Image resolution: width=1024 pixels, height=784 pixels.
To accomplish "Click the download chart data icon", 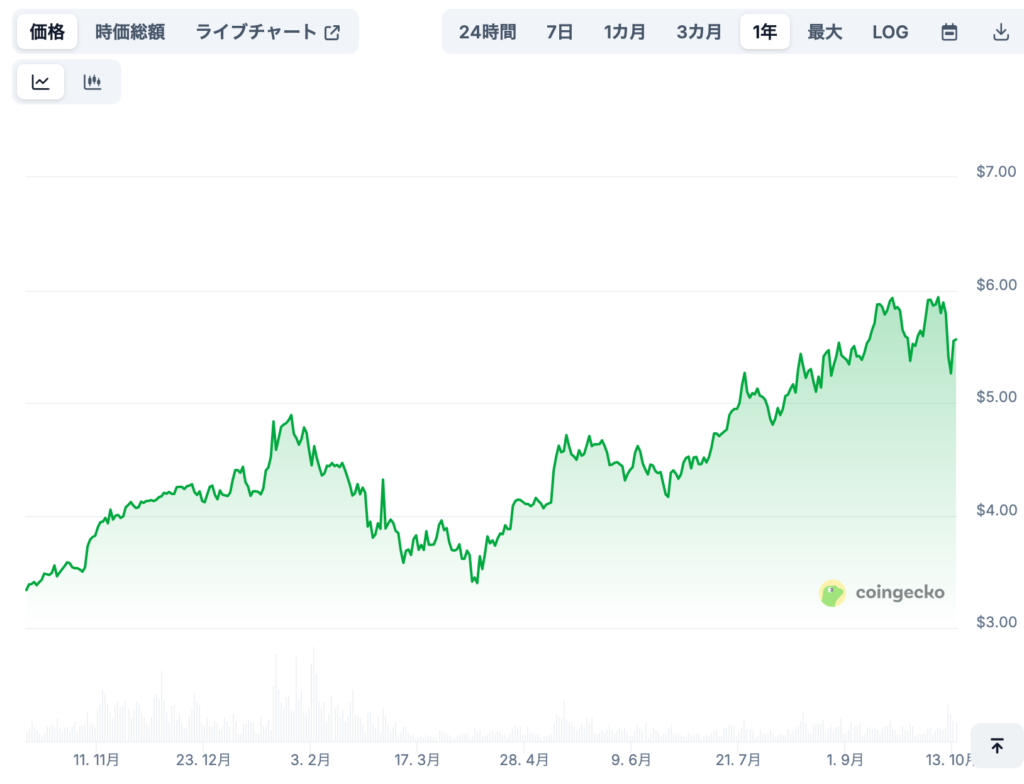I will [1000, 32].
